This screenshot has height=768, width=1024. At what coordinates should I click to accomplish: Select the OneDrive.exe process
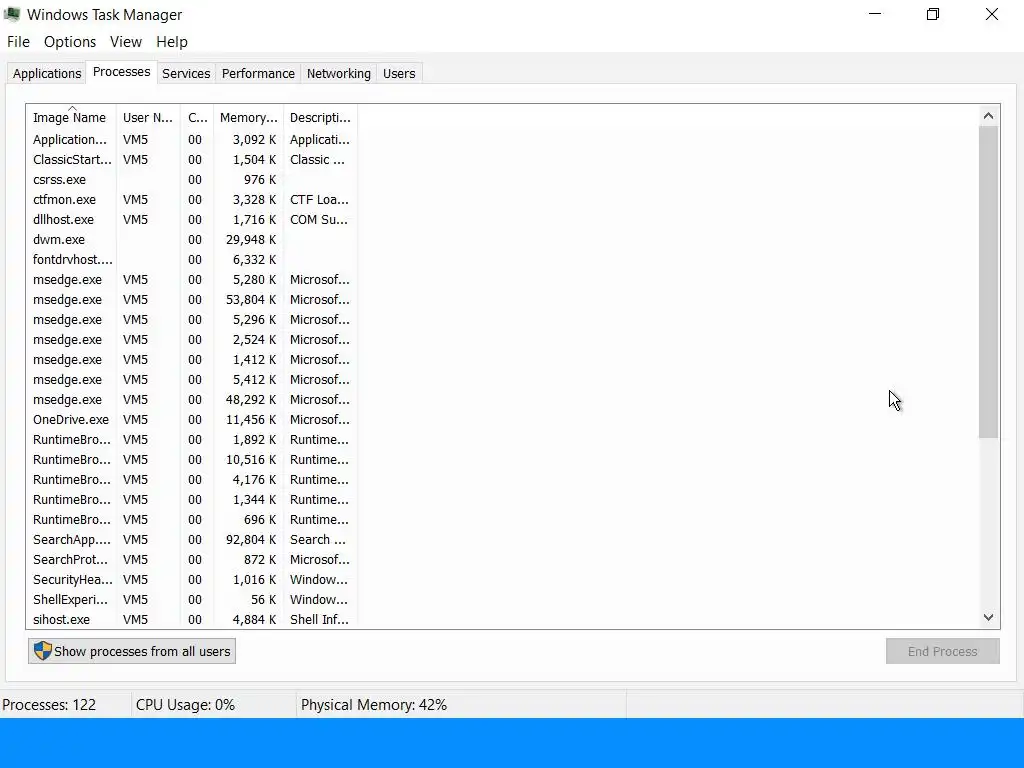tap(191, 419)
